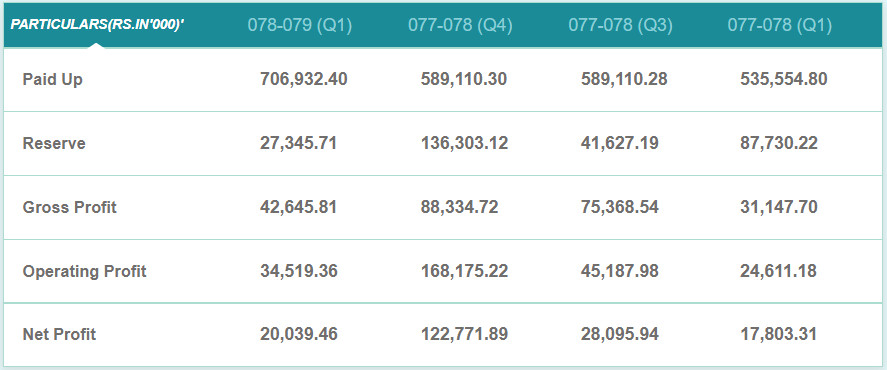The height and width of the screenshot is (370, 887).
Task: Select the 078-079 (Q1) column header
Action: pyautogui.click(x=300, y=25)
